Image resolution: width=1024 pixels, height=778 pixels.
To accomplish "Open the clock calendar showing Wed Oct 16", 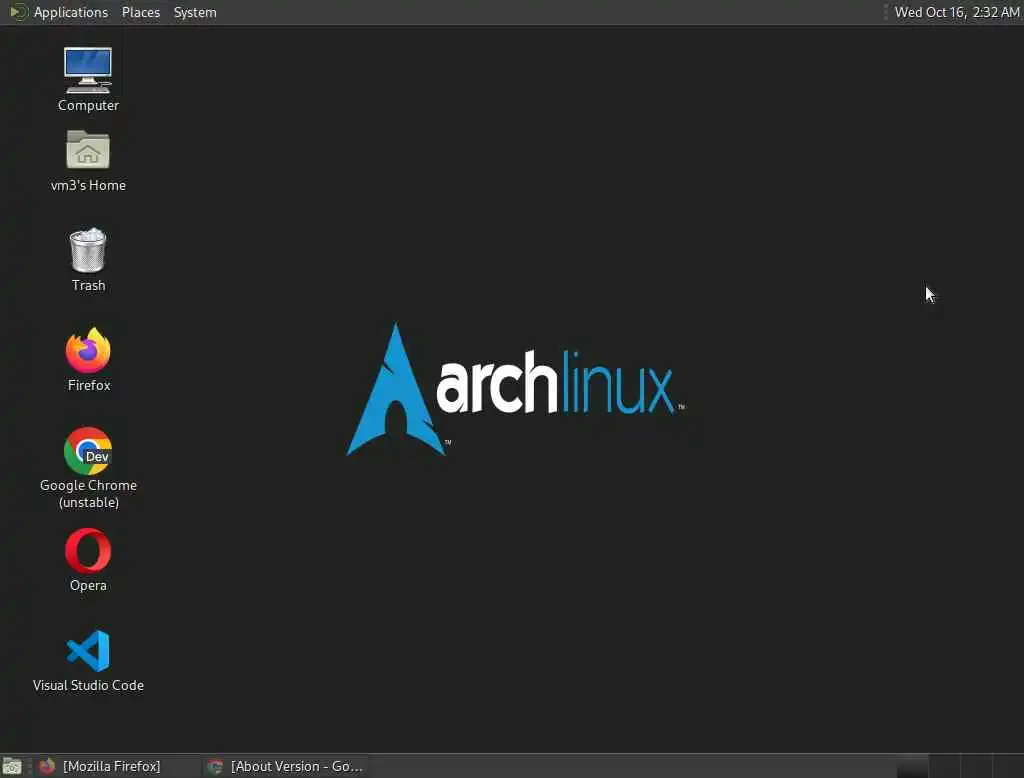I will (x=956, y=12).
